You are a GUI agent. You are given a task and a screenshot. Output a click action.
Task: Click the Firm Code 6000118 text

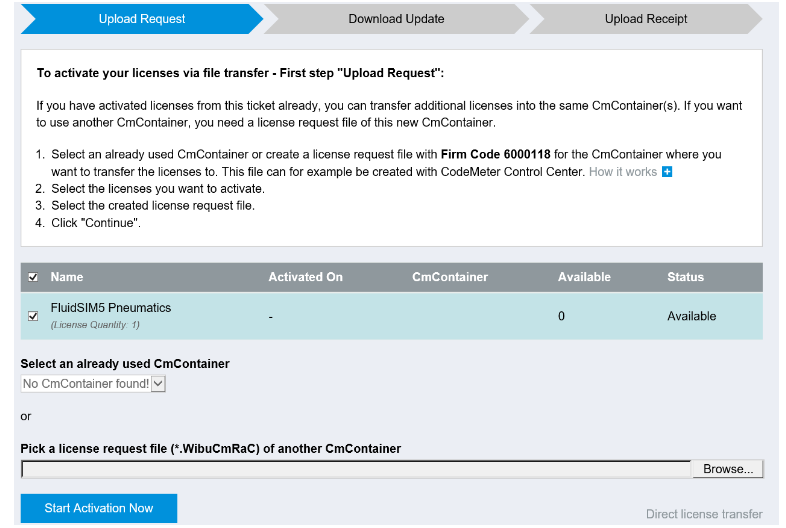495,154
